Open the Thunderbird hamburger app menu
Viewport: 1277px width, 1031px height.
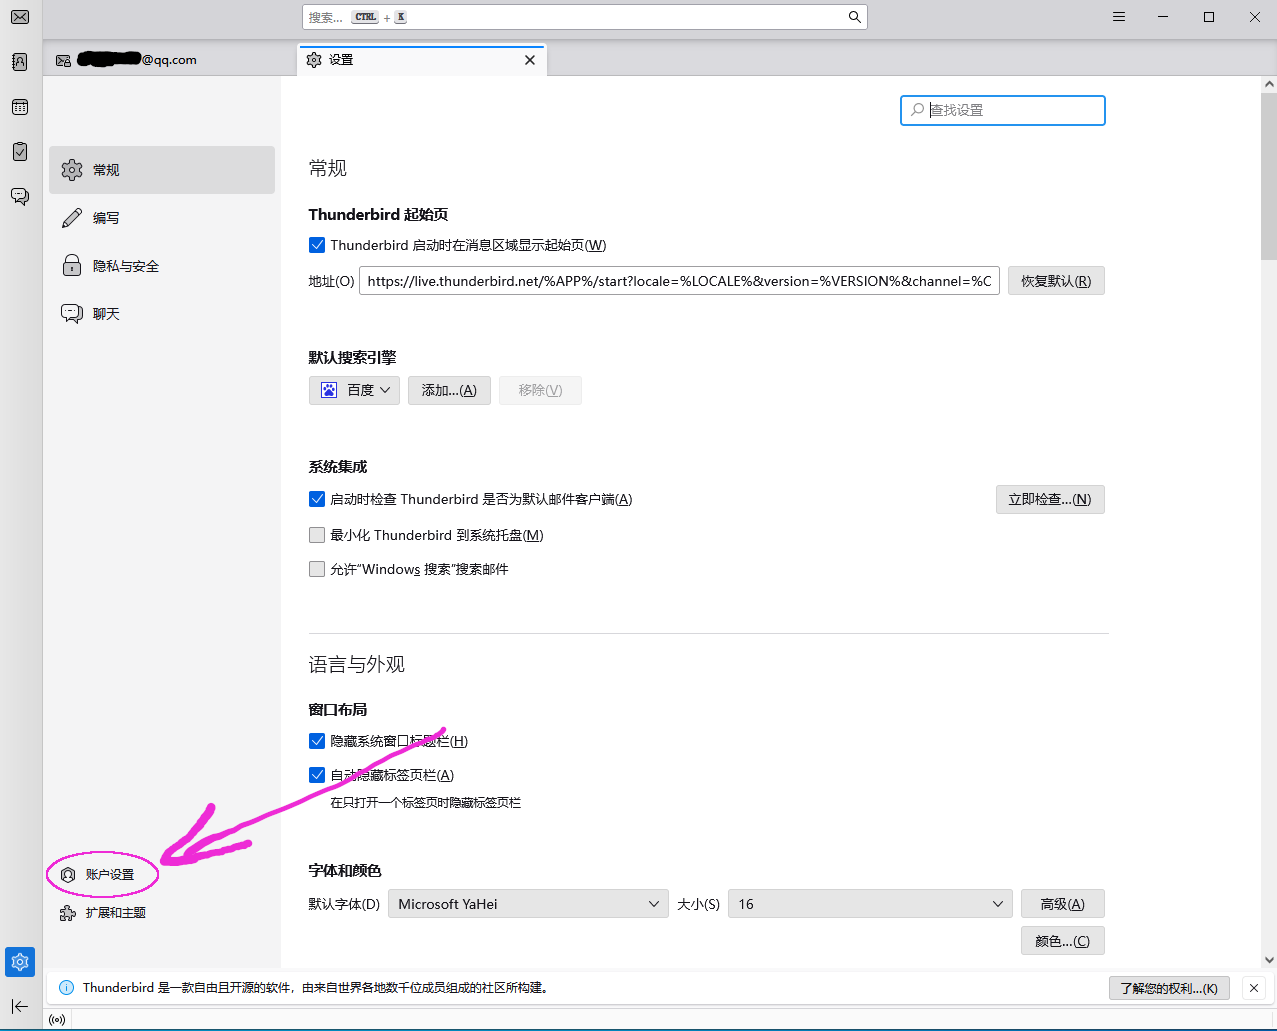coord(1119,17)
